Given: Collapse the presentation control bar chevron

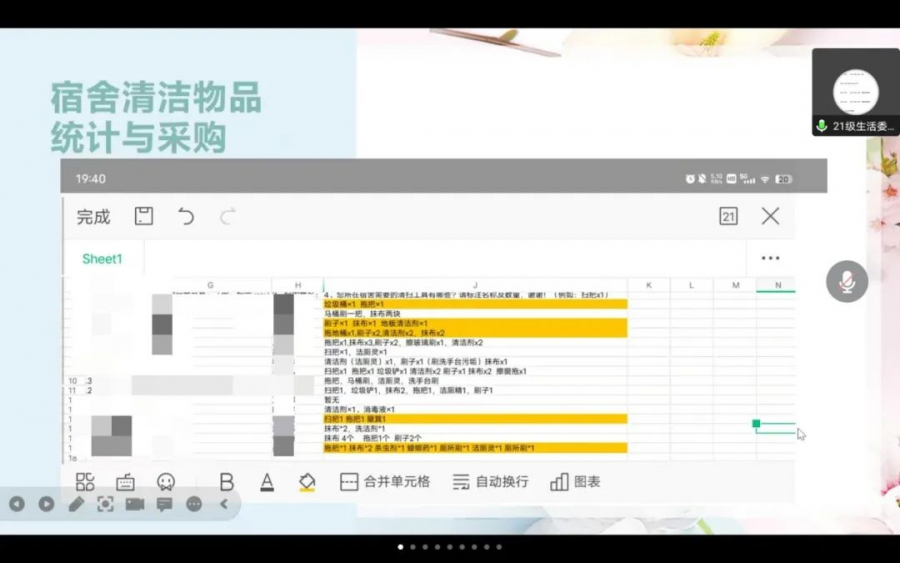Looking at the screenshot, I should (x=224, y=504).
